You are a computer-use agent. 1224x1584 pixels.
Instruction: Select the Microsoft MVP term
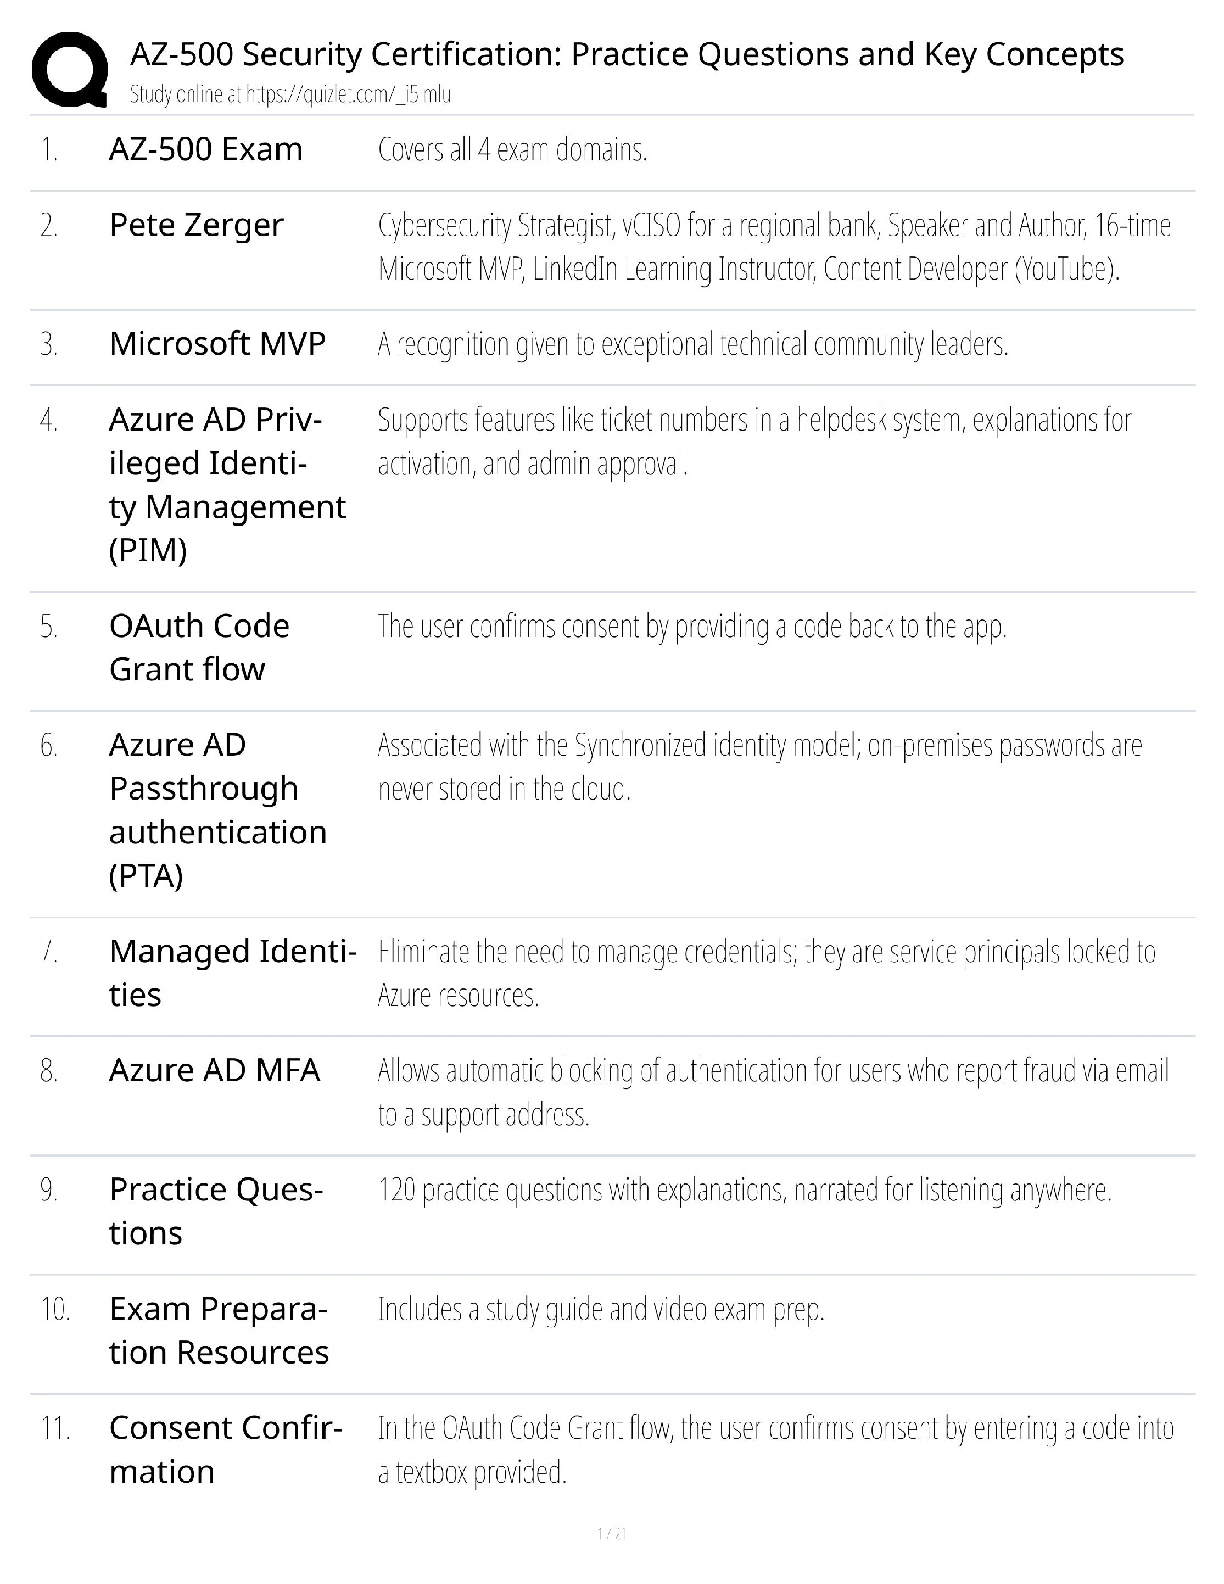point(217,344)
